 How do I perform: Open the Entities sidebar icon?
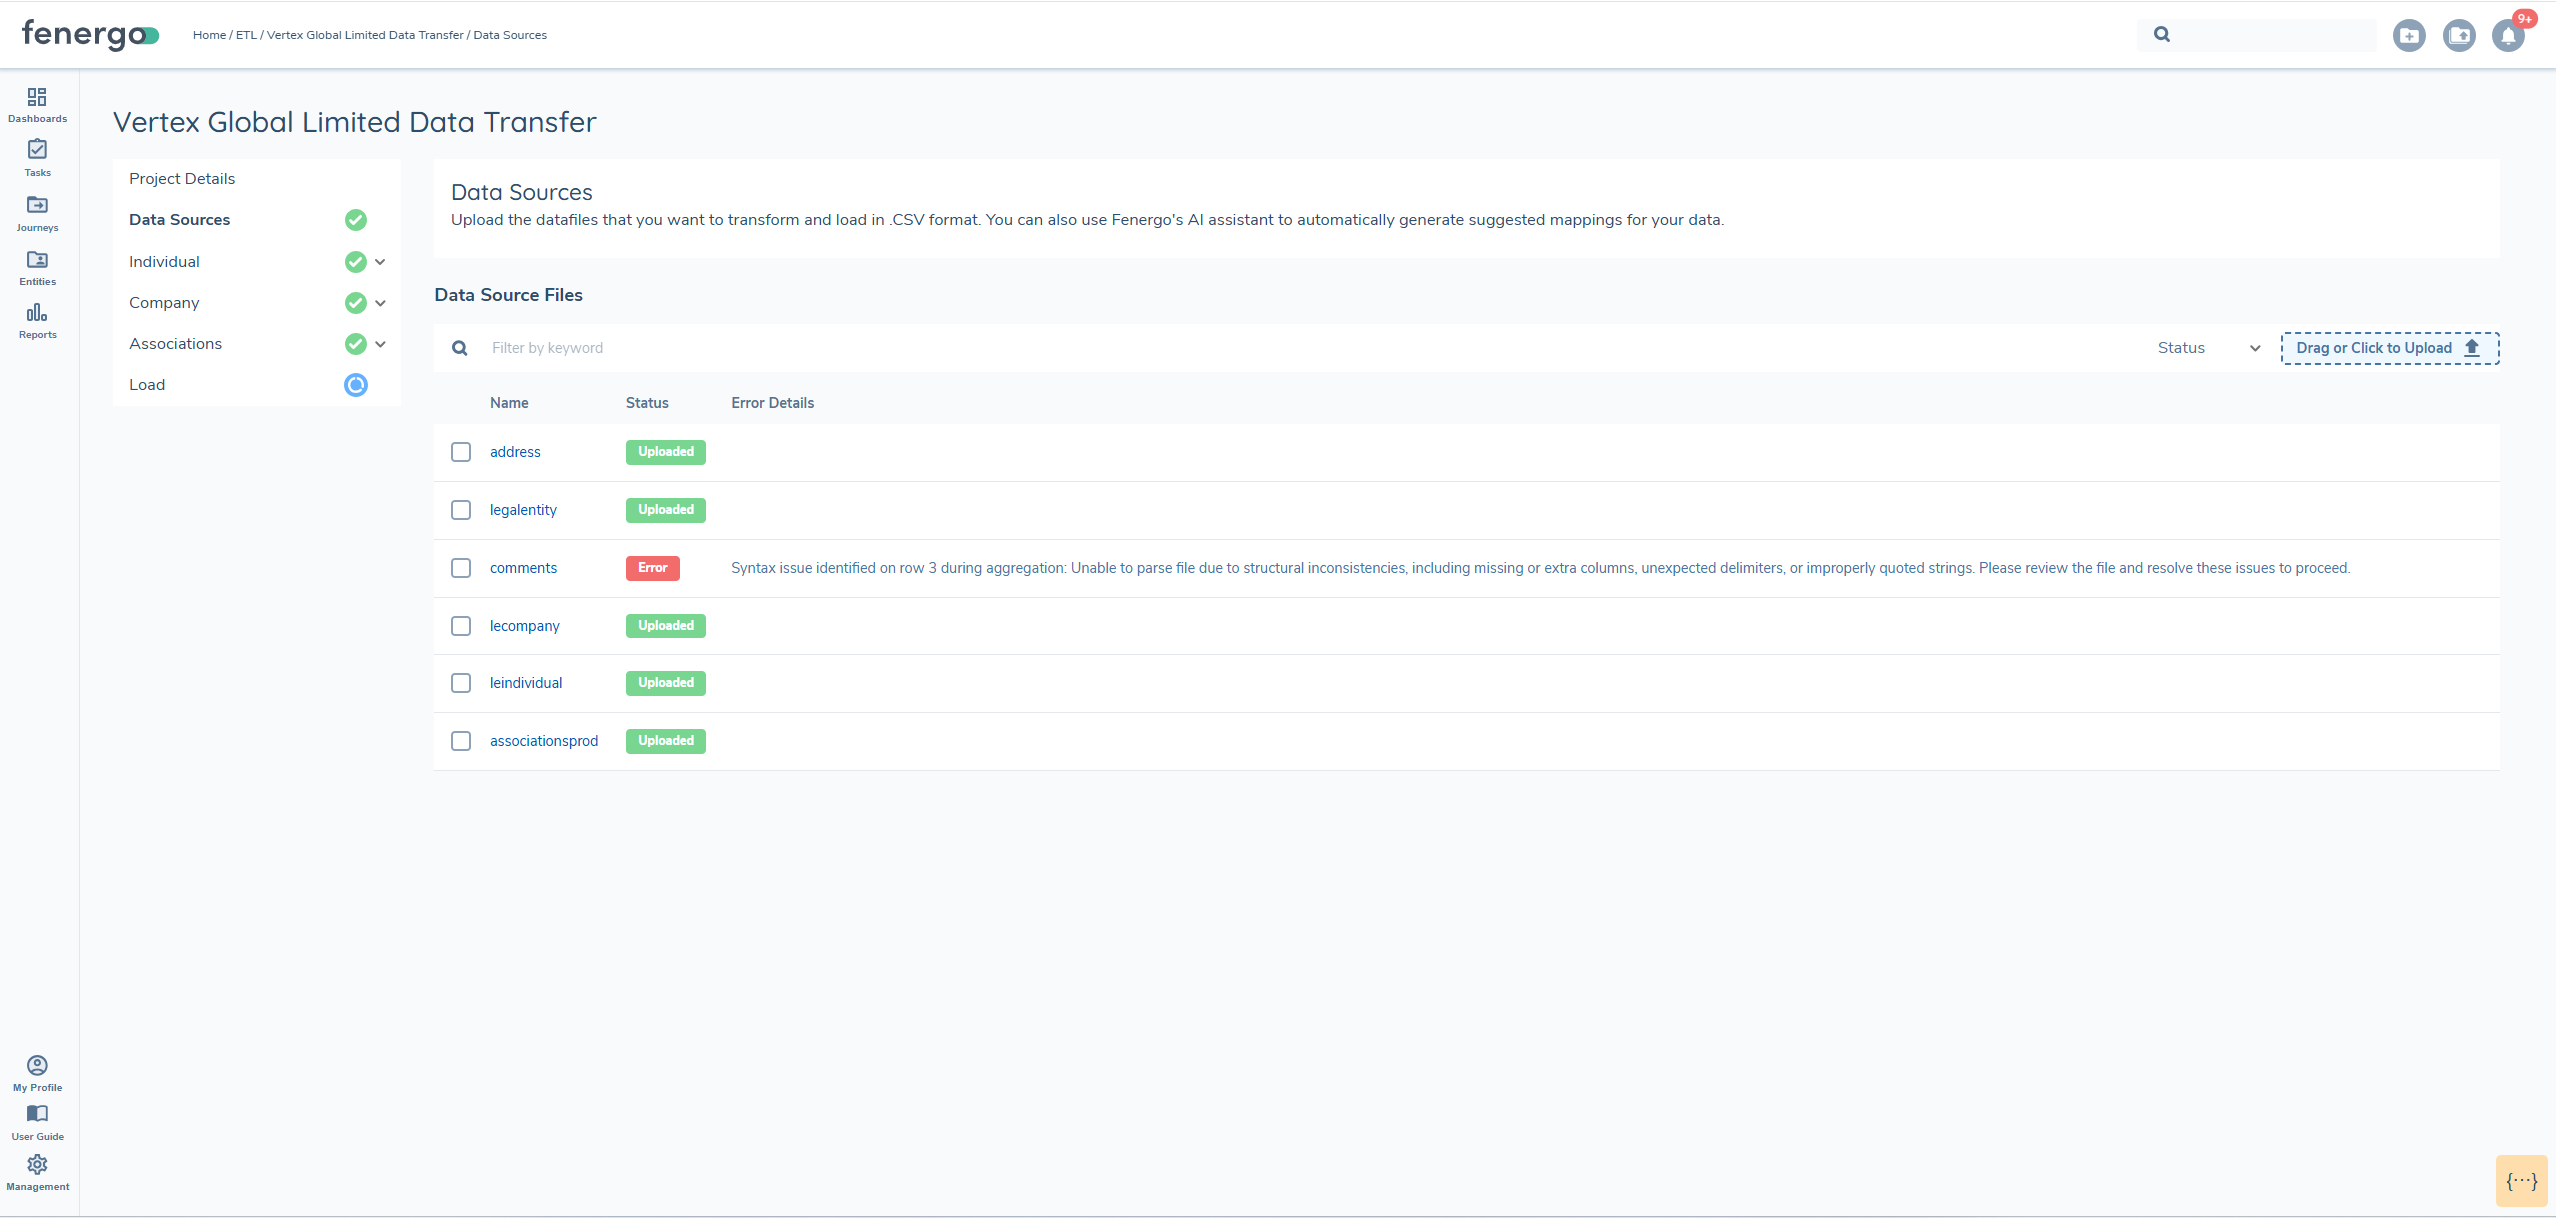(37, 260)
